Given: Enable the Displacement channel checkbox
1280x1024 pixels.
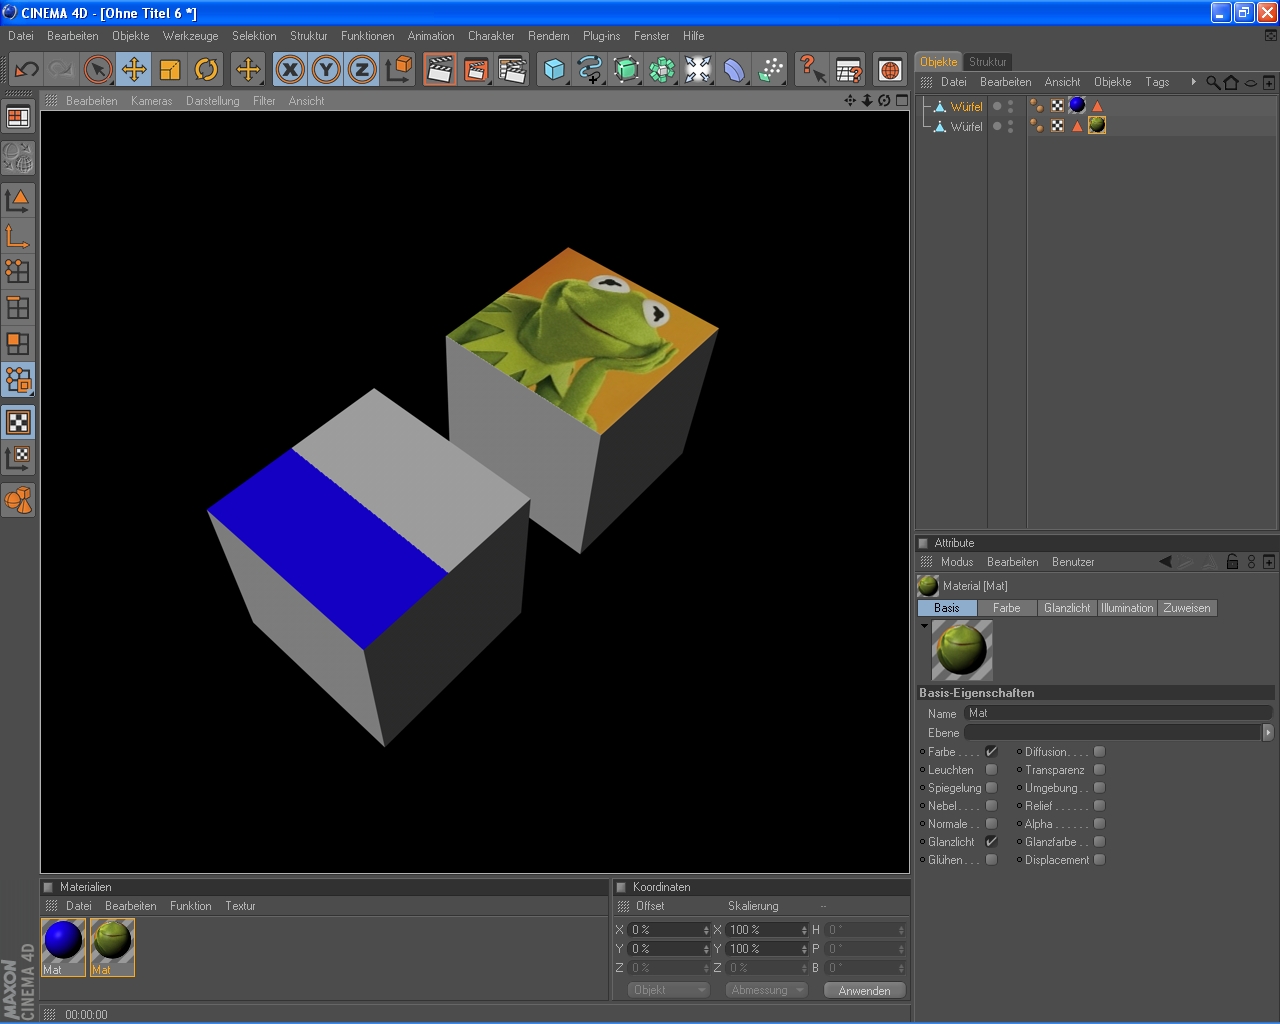Looking at the screenshot, I should pyautogui.click(x=1099, y=860).
